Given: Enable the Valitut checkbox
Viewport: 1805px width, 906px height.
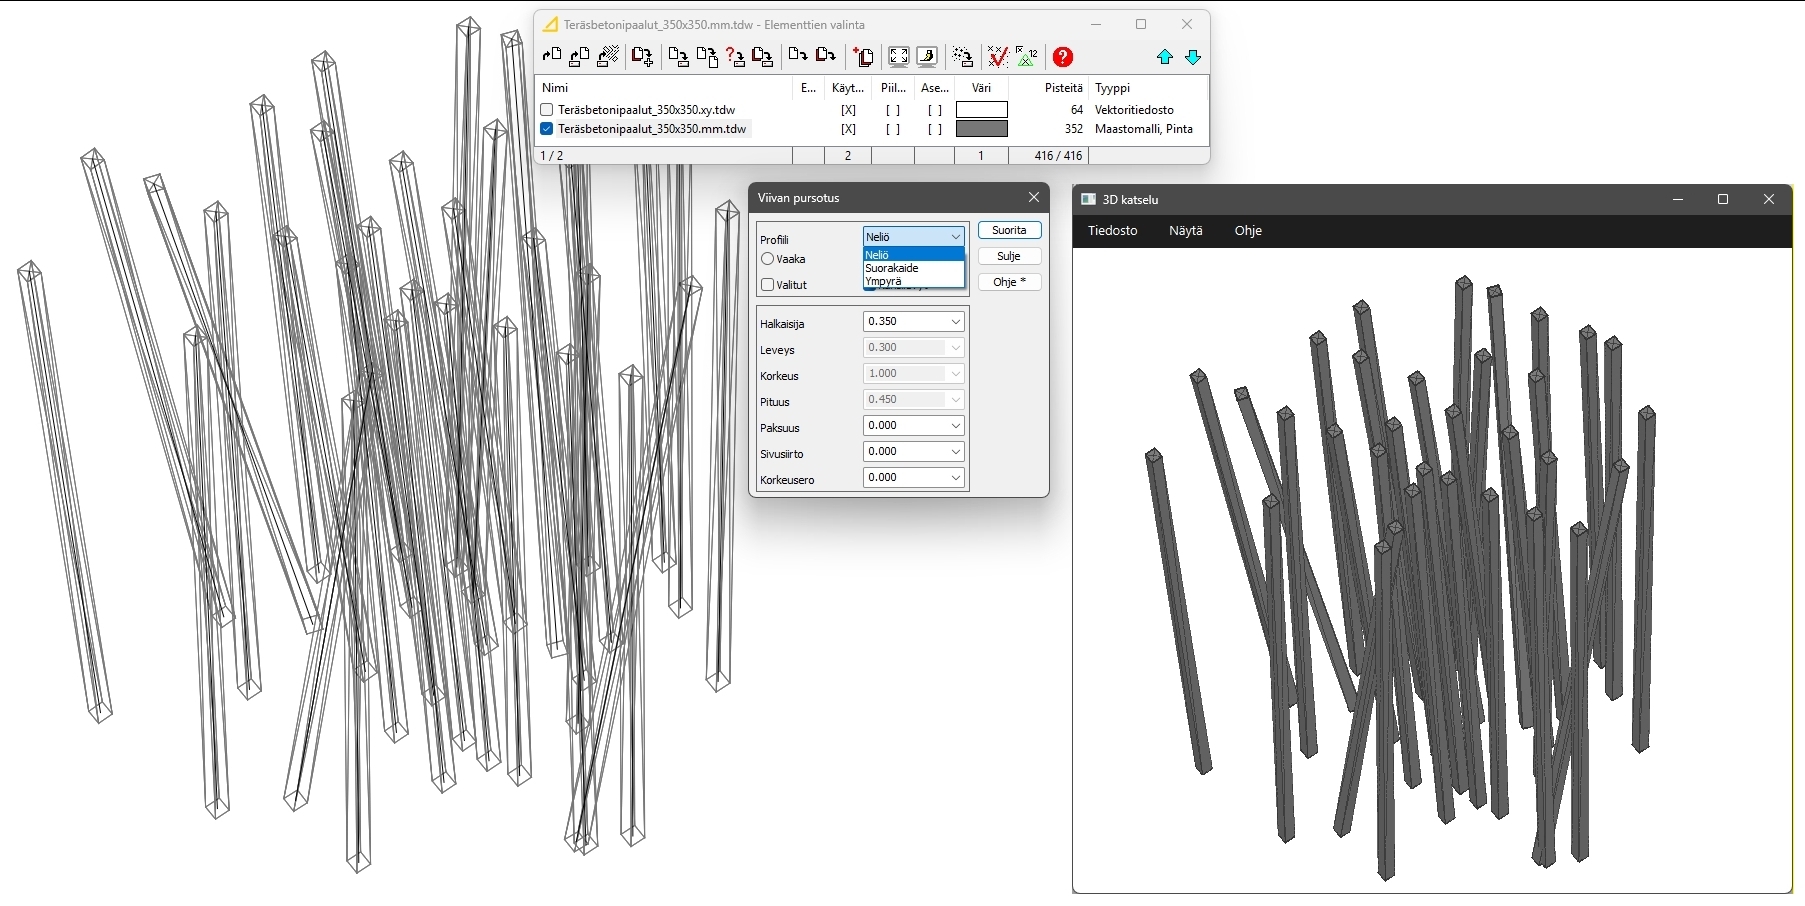Looking at the screenshot, I should pyautogui.click(x=768, y=285).
